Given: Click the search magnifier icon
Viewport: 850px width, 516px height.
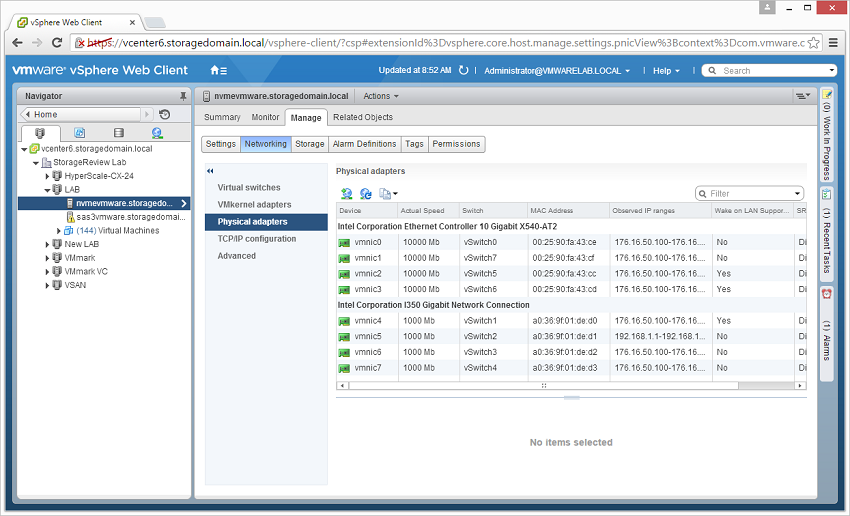Looking at the screenshot, I should click(x=712, y=70).
